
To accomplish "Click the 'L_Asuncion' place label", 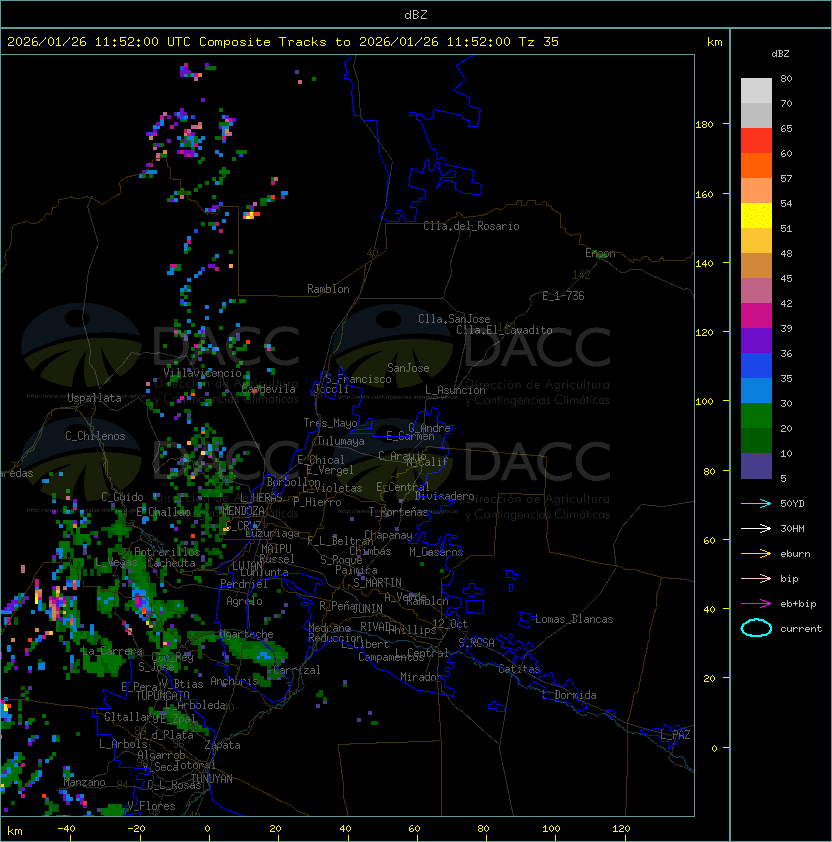I will pos(455,390).
